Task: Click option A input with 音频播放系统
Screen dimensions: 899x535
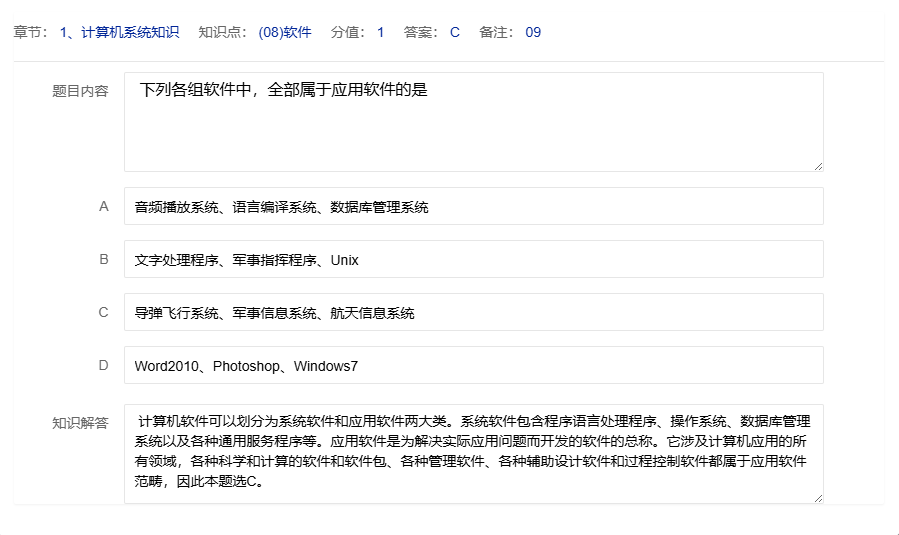Action: (x=473, y=207)
